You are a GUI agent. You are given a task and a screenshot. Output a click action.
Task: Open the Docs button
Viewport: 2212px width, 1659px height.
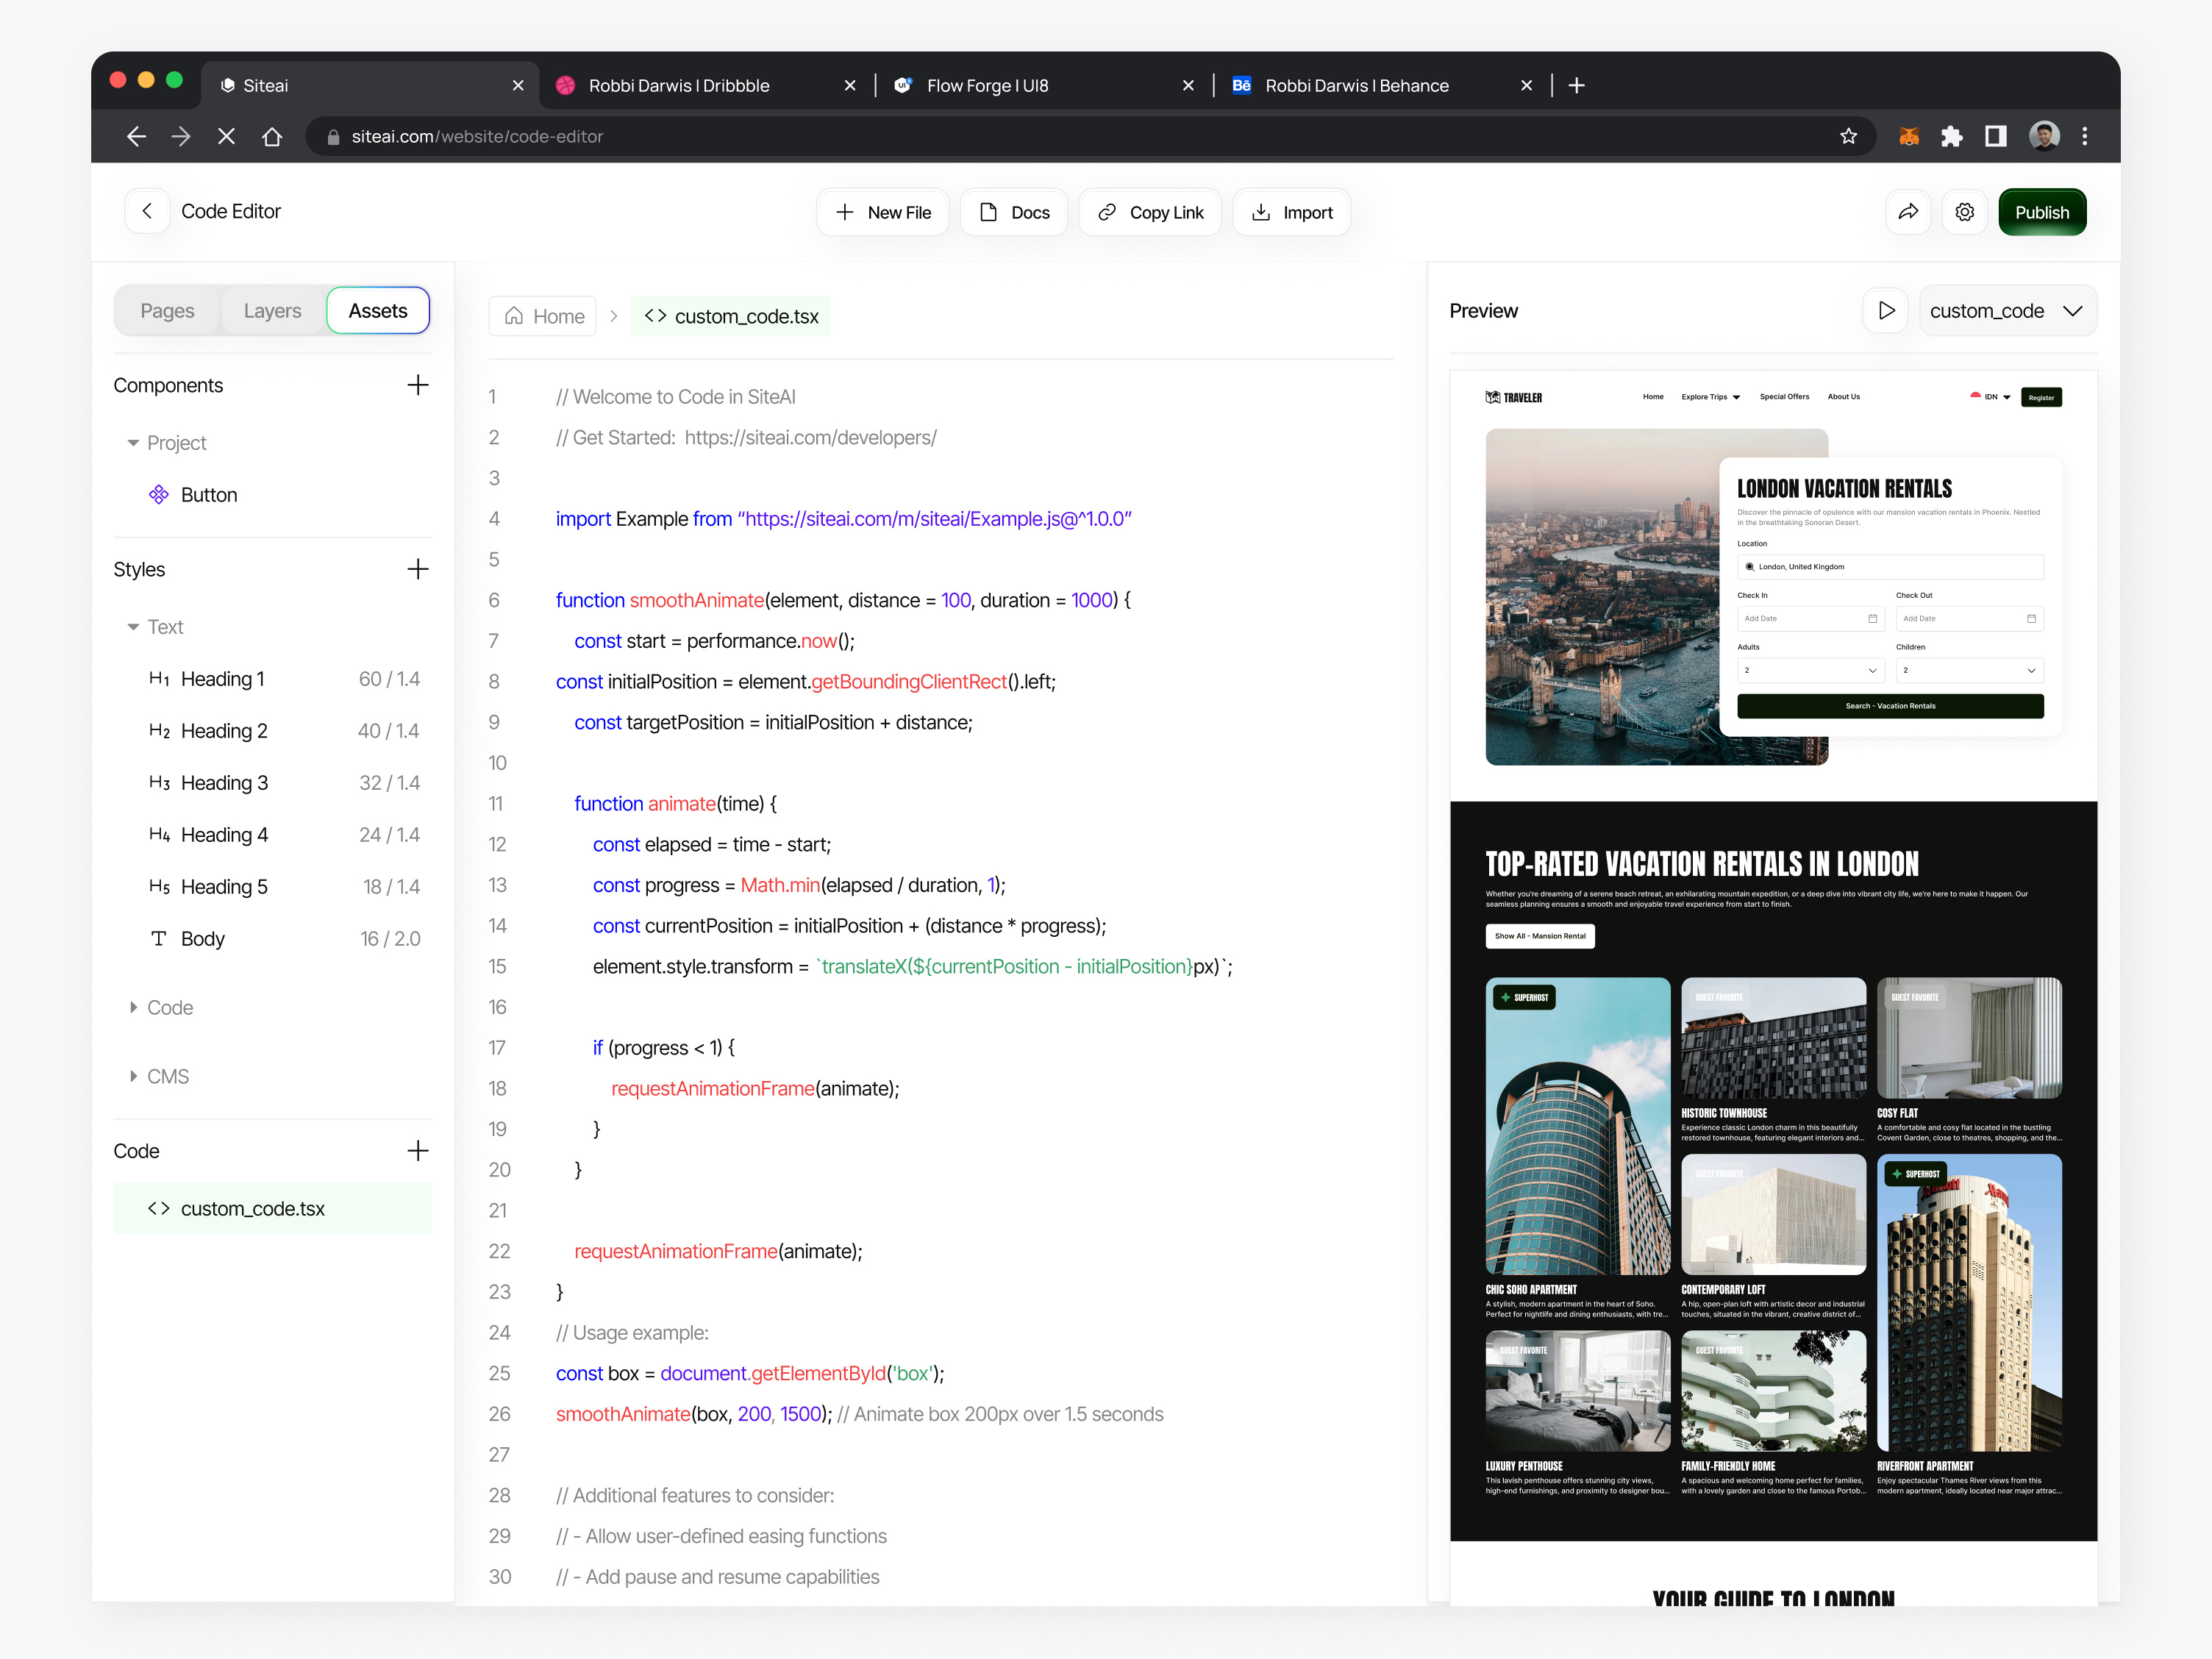[x=1013, y=211]
